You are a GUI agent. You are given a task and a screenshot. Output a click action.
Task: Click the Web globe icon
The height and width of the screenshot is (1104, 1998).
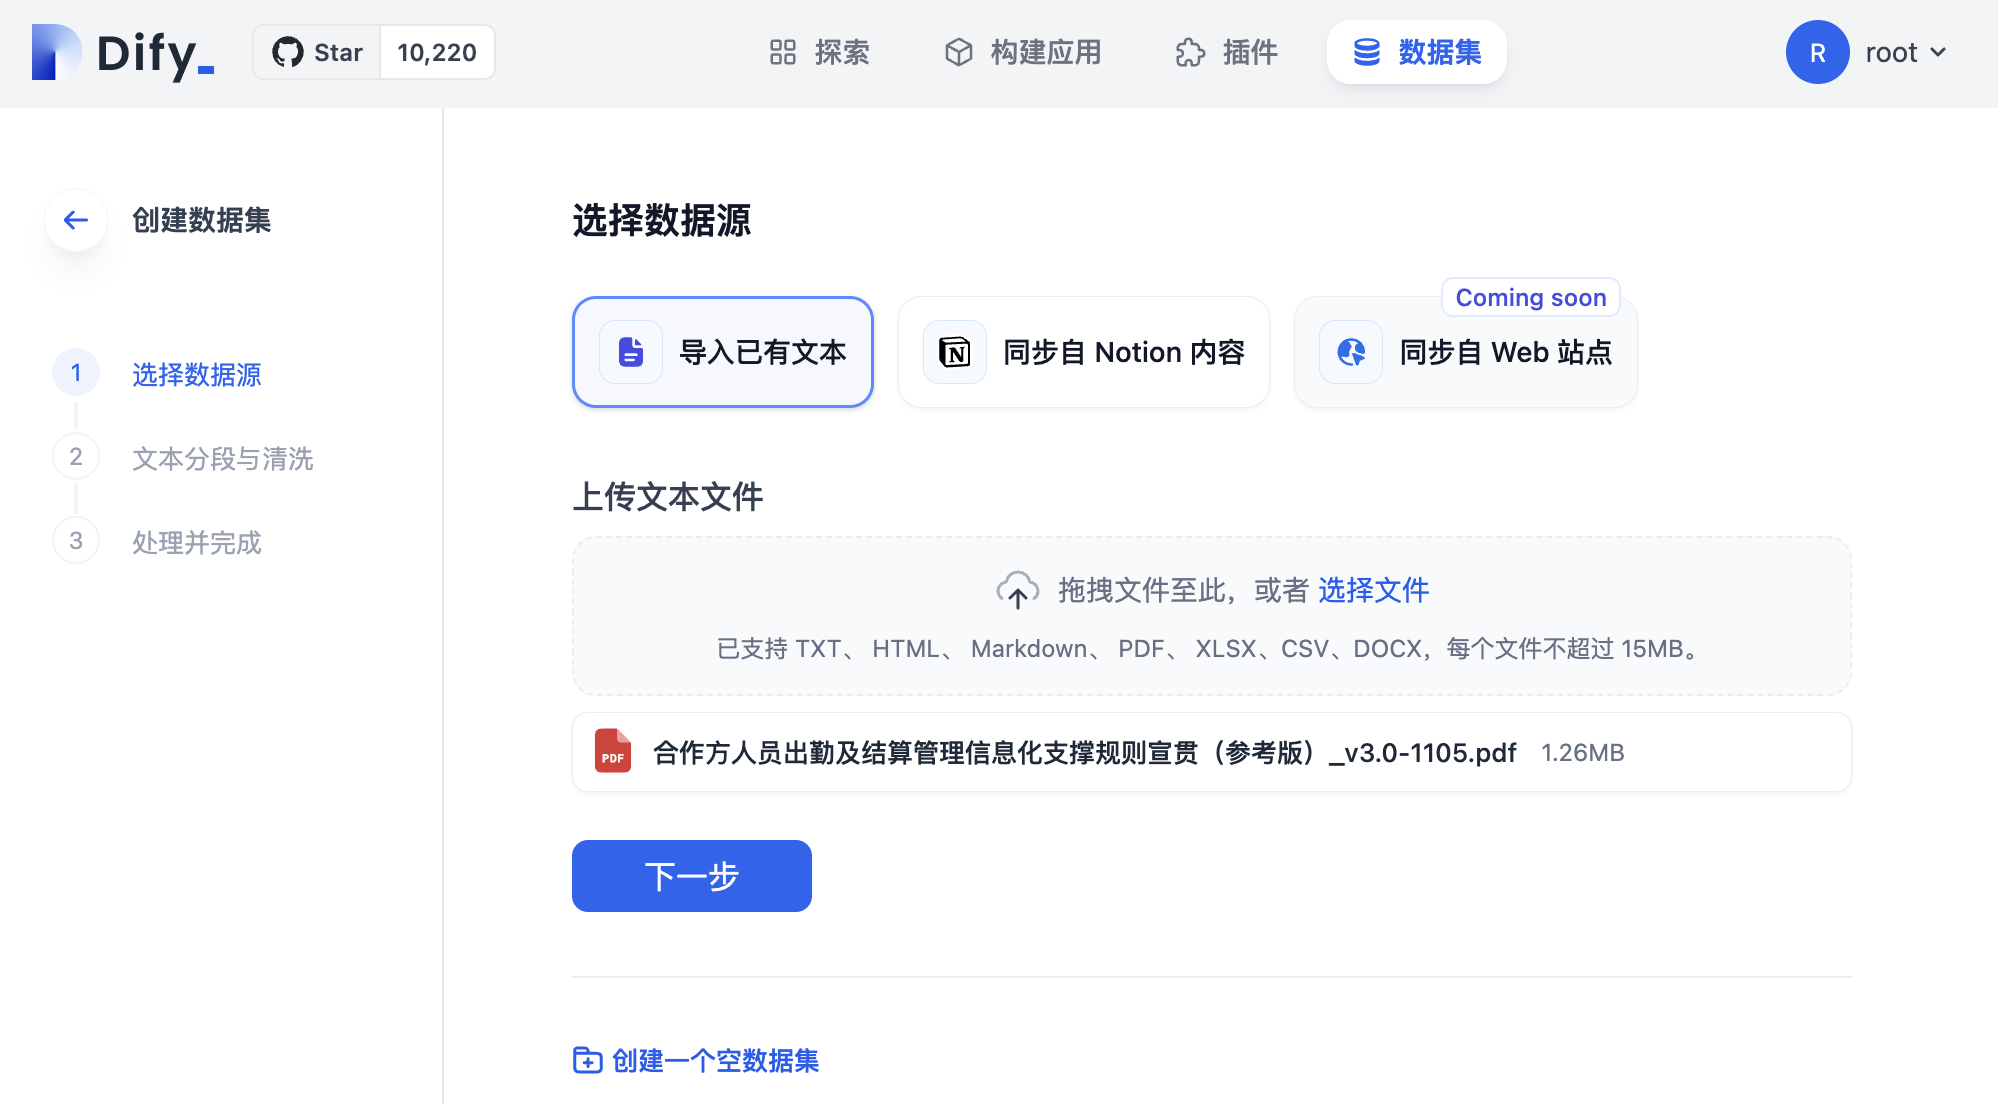tap(1350, 352)
